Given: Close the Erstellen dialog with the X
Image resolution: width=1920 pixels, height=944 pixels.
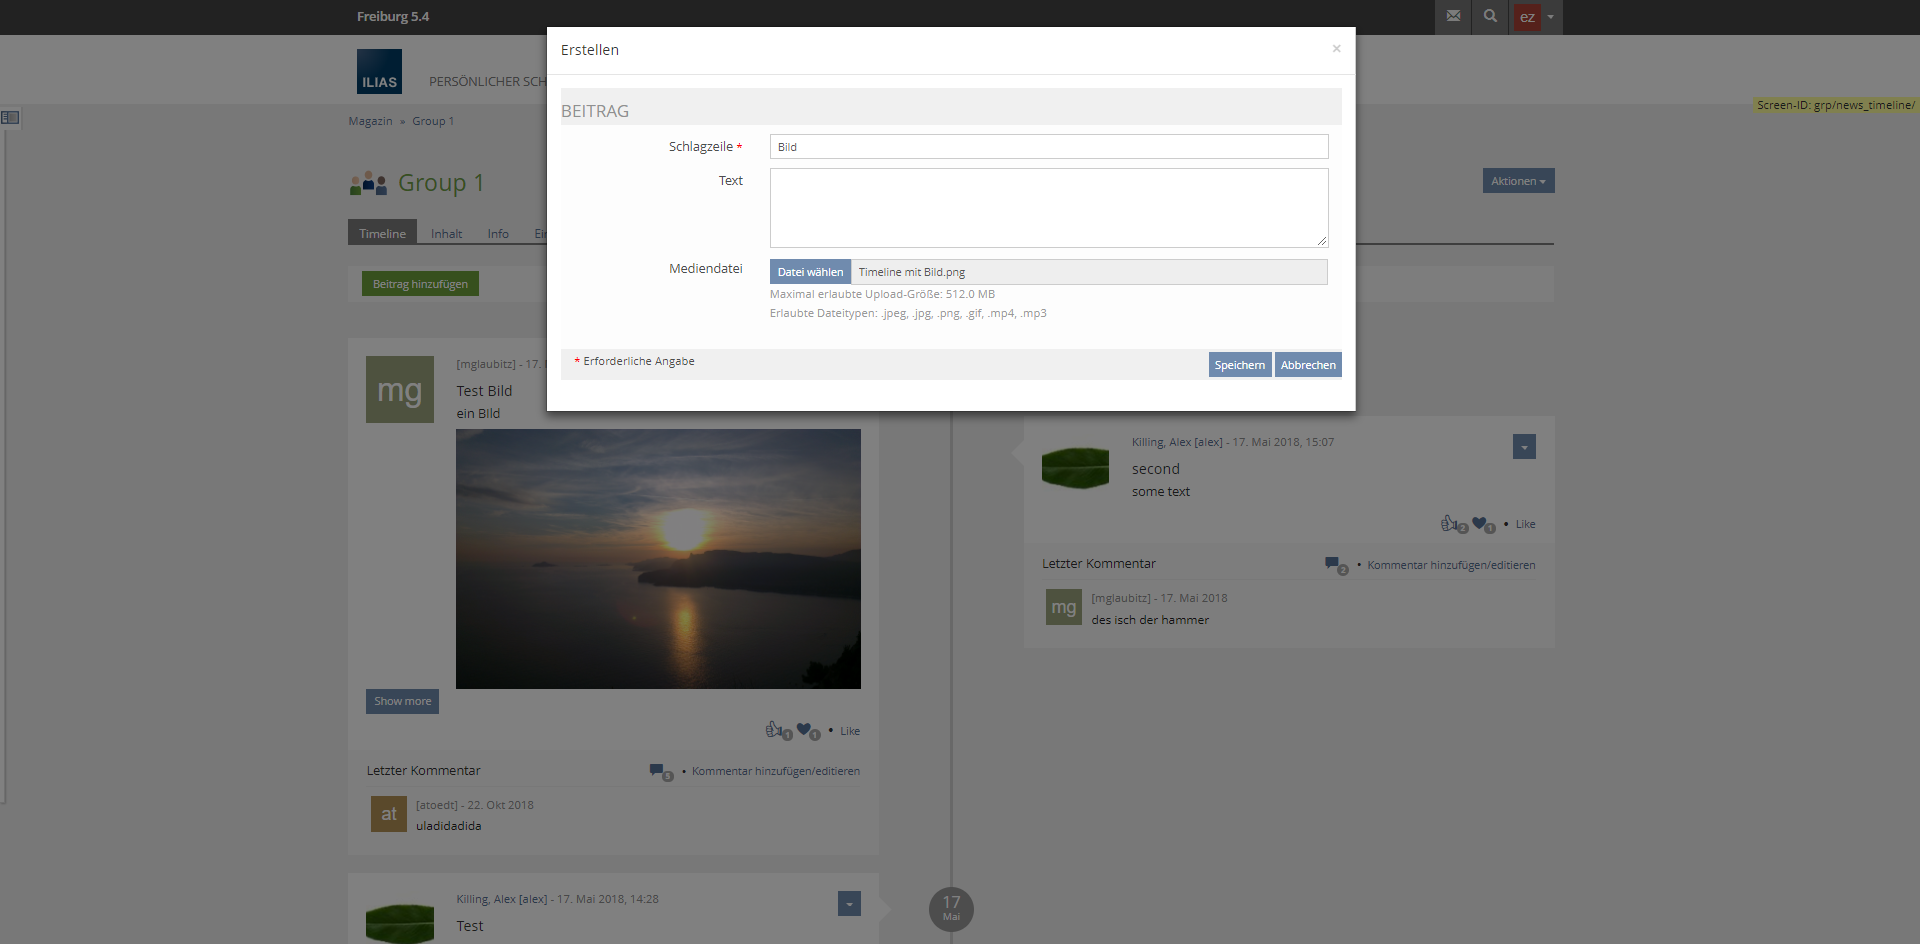Looking at the screenshot, I should pos(1336,48).
